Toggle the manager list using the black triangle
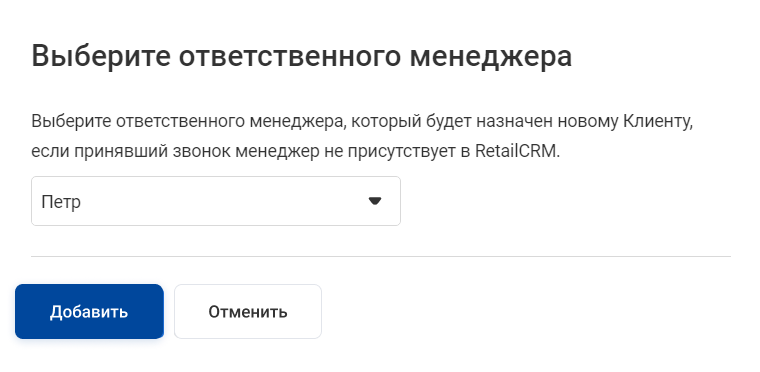The image size is (760, 372). coord(375,201)
